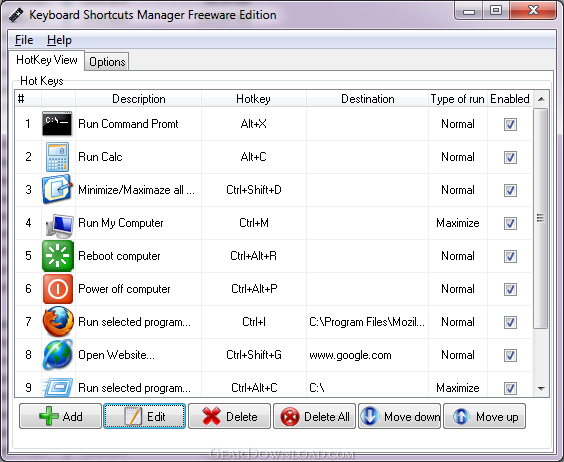The image size is (564, 462).
Task: Click the Firefox icon in row 7
Action: point(58,321)
